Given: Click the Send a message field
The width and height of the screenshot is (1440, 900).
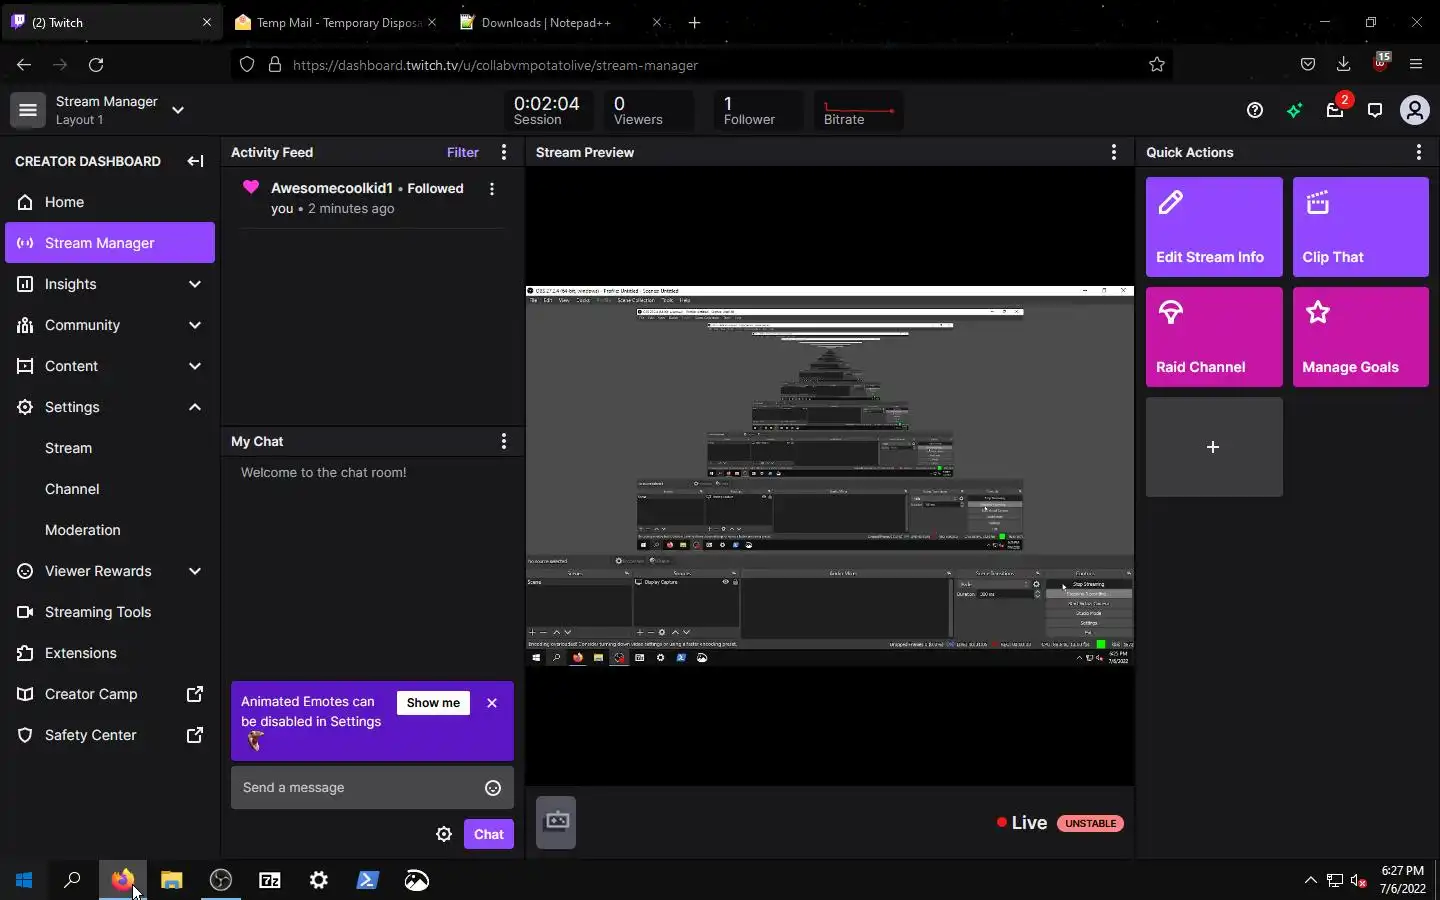Looking at the screenshot, I should tap(372, 788).
